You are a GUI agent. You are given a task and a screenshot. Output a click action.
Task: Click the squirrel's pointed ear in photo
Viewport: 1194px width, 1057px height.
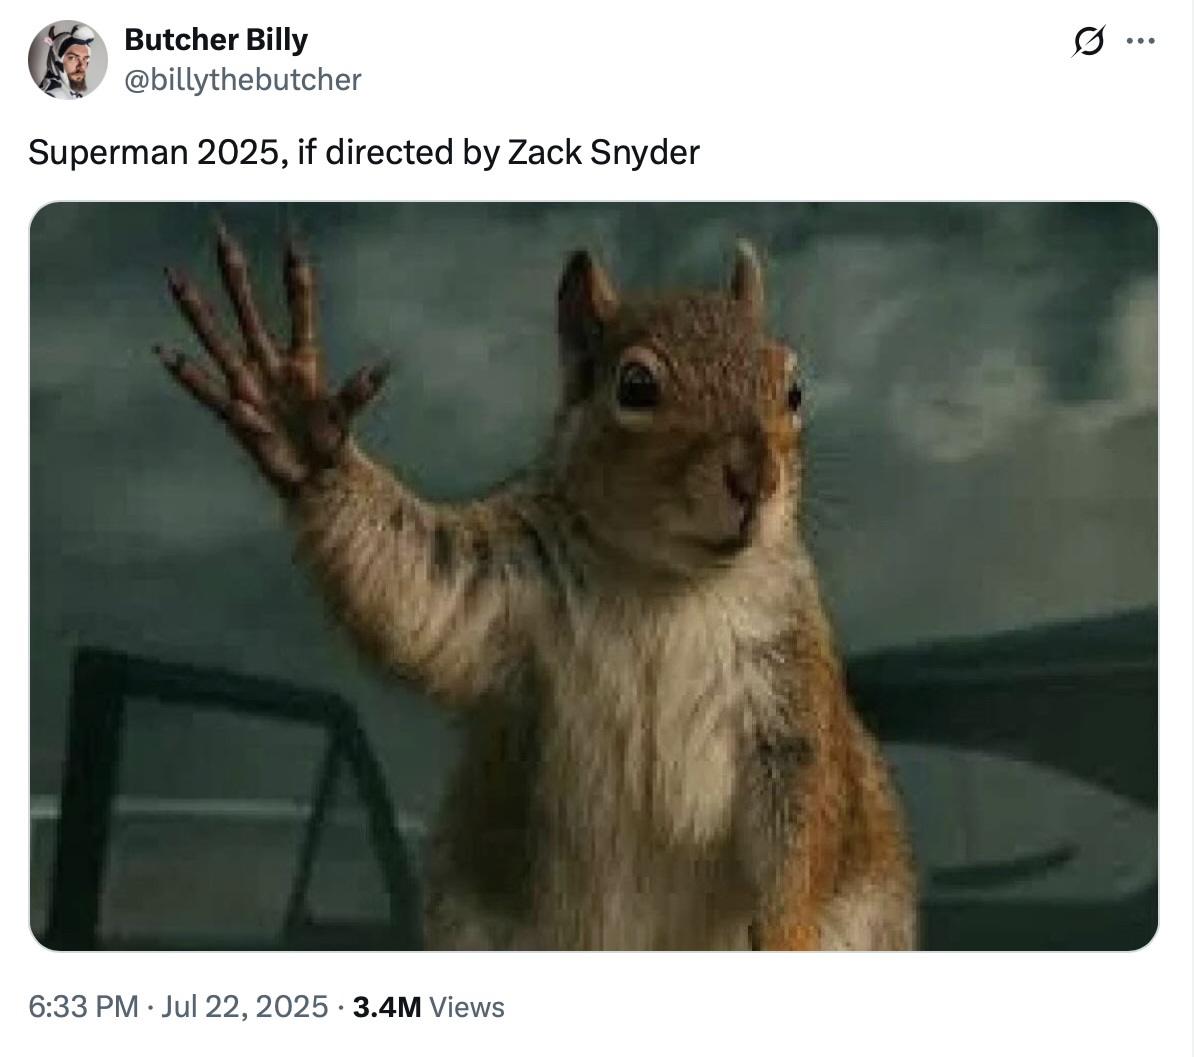pyautogui.click(x=585, y=289)
